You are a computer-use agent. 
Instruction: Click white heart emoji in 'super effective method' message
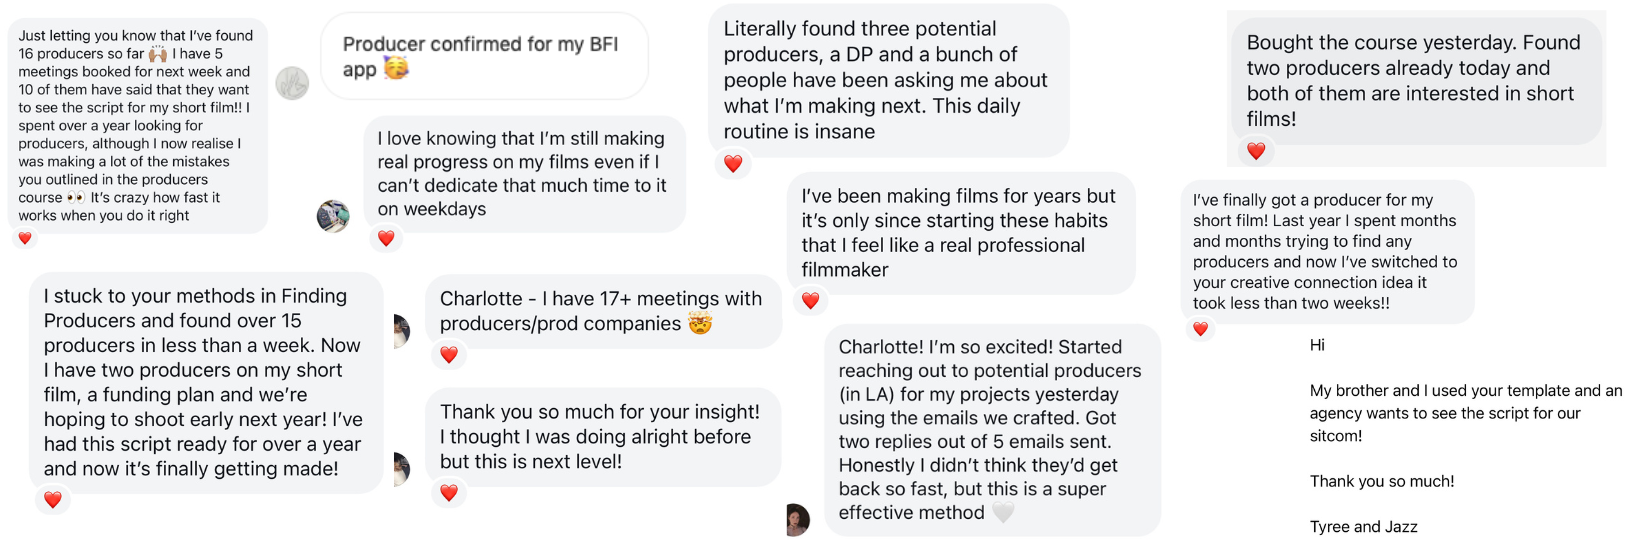pyautogui.click(x=1003, y=513)
